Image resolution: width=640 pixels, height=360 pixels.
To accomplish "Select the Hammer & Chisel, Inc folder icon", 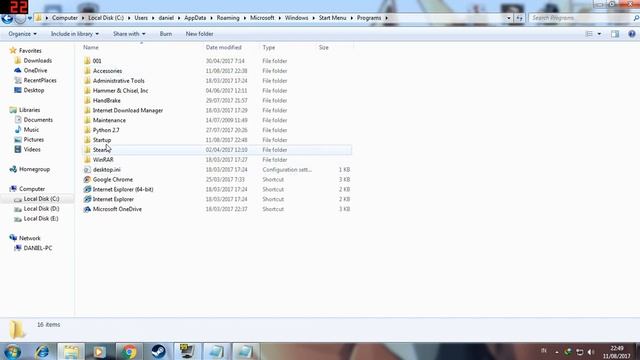I will [x=87, y=90].
